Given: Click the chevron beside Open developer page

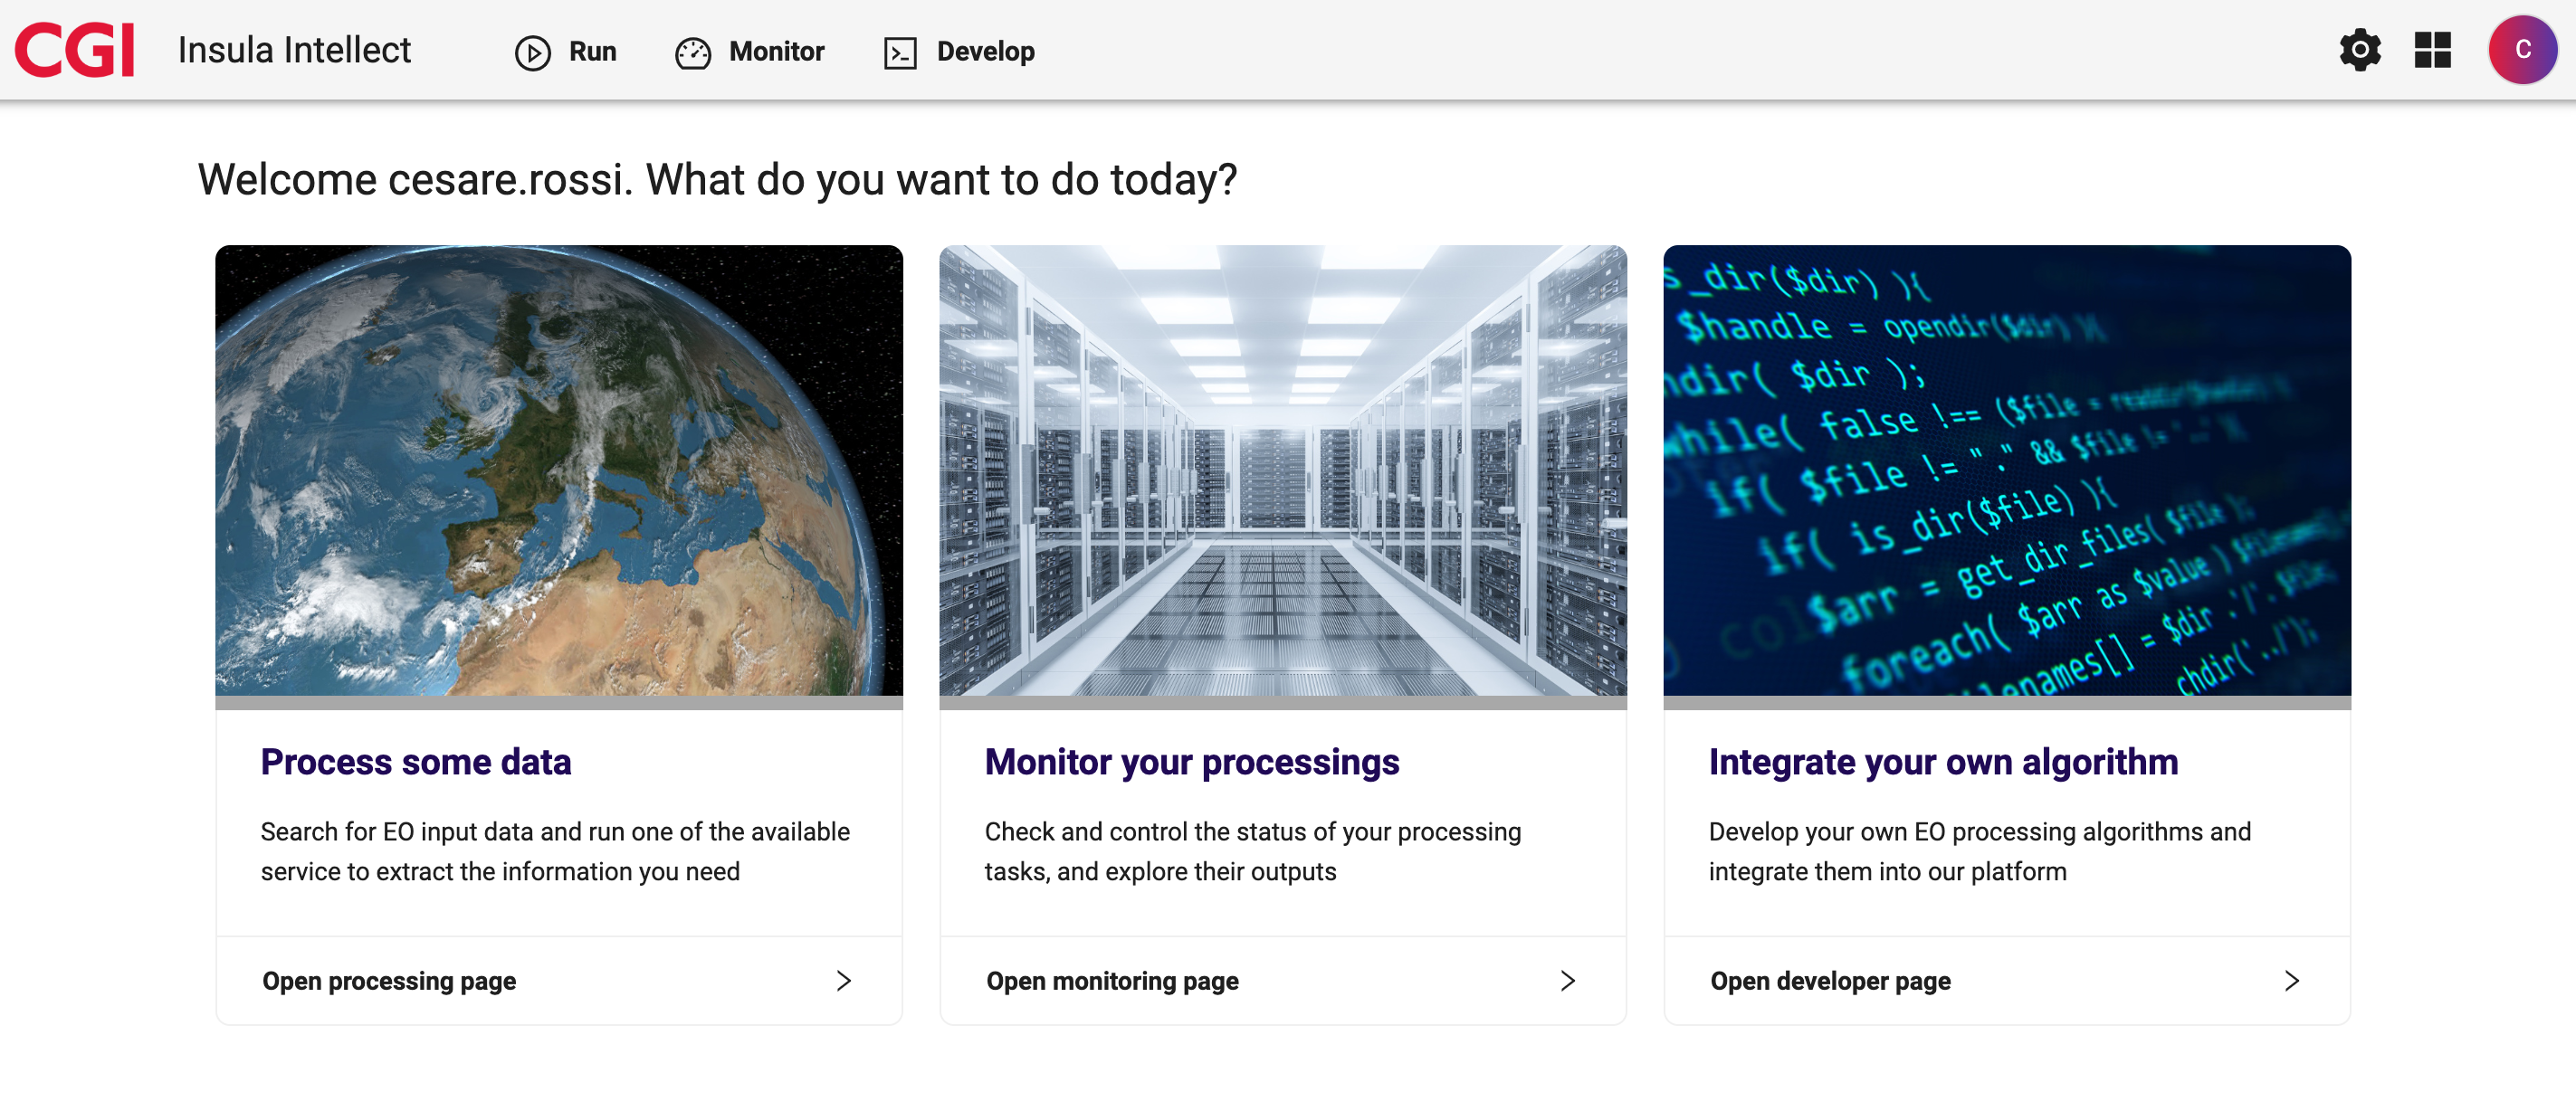Looking at the screenshot, I should (2292, 981).
